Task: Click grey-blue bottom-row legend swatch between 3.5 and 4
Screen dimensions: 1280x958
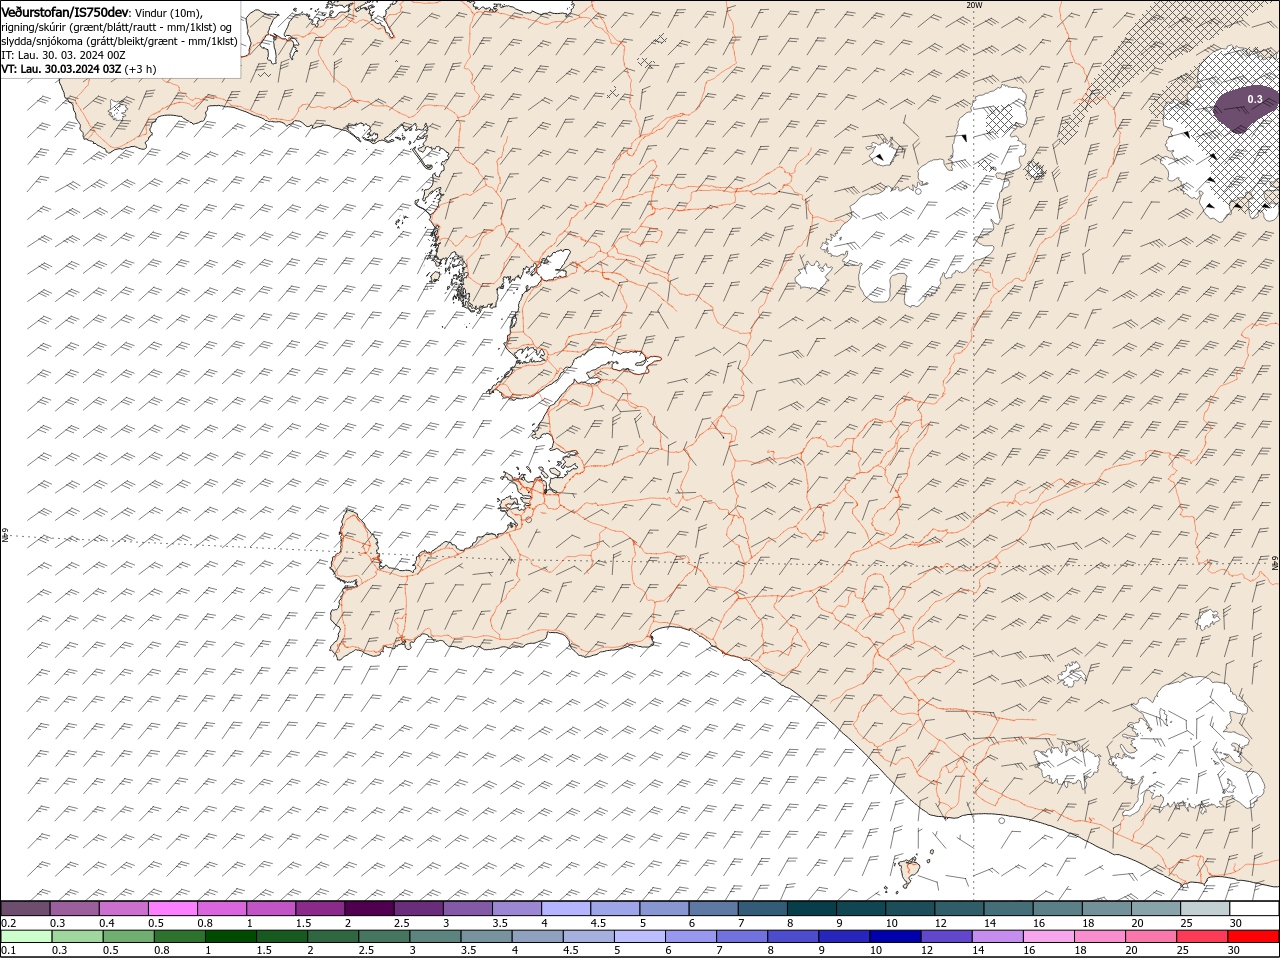Action: [487, 936]
